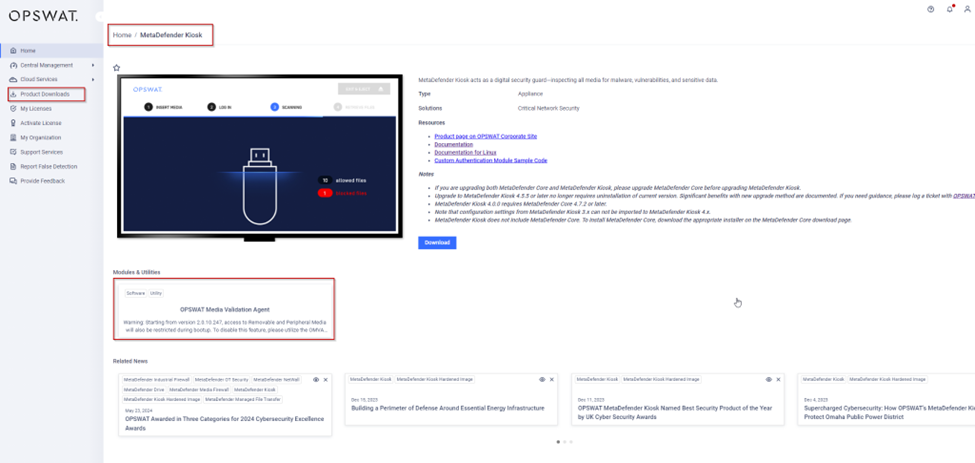This screenshot has height=463, width=975.
Task: Click the Software tag on the module card
Action: pos(136,293)
